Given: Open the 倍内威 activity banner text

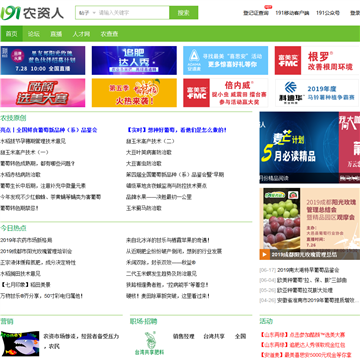Looking at the screenshot, I should pyautogui.click(x=239, y=93).
